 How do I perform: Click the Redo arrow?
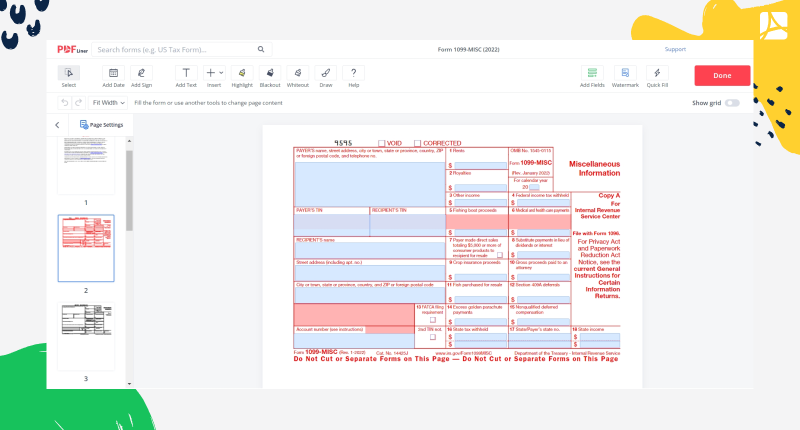[x=78, y=103]
